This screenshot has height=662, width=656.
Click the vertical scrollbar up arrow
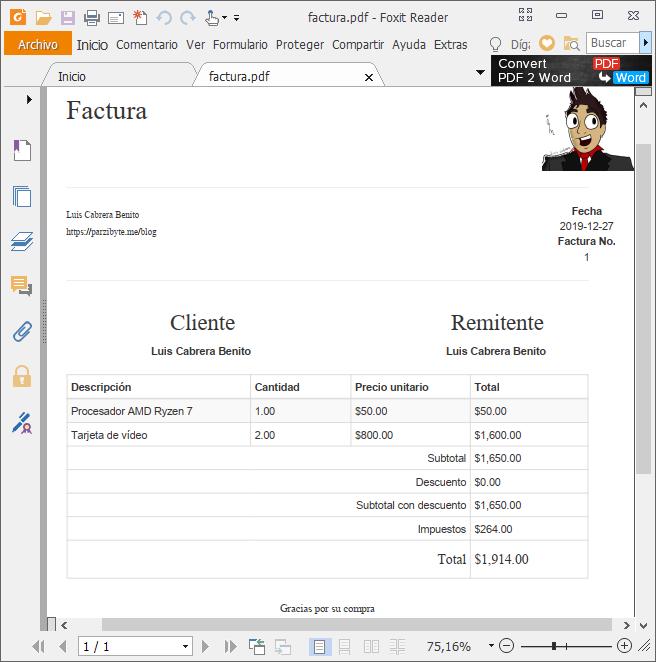(643, 106)
